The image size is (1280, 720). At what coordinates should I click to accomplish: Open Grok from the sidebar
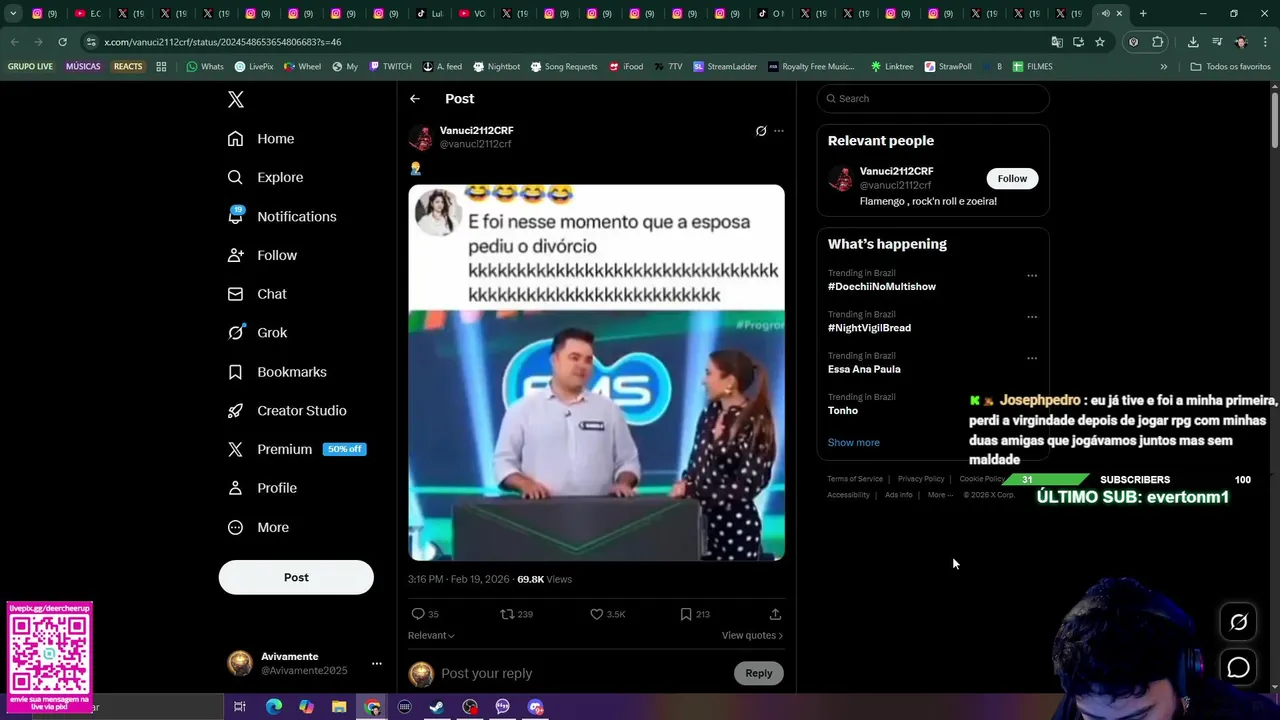coord(257,333)
